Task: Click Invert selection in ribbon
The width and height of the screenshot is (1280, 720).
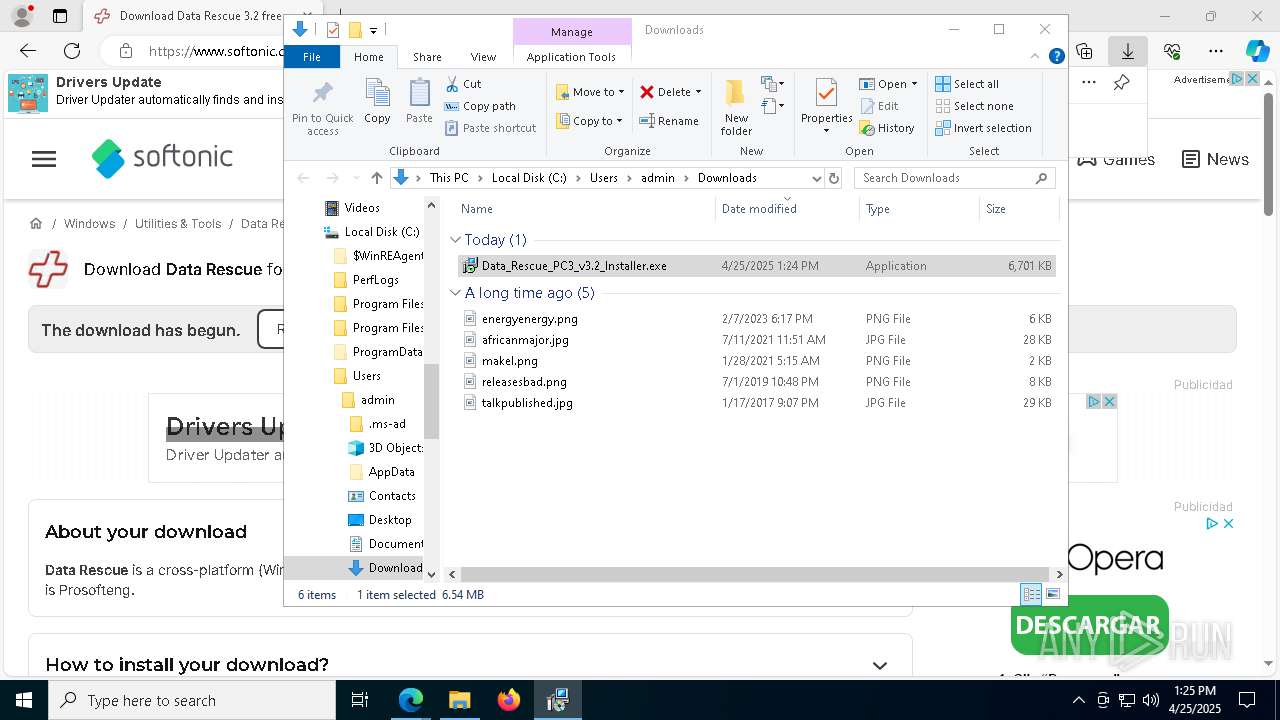Action: (983, 128)
